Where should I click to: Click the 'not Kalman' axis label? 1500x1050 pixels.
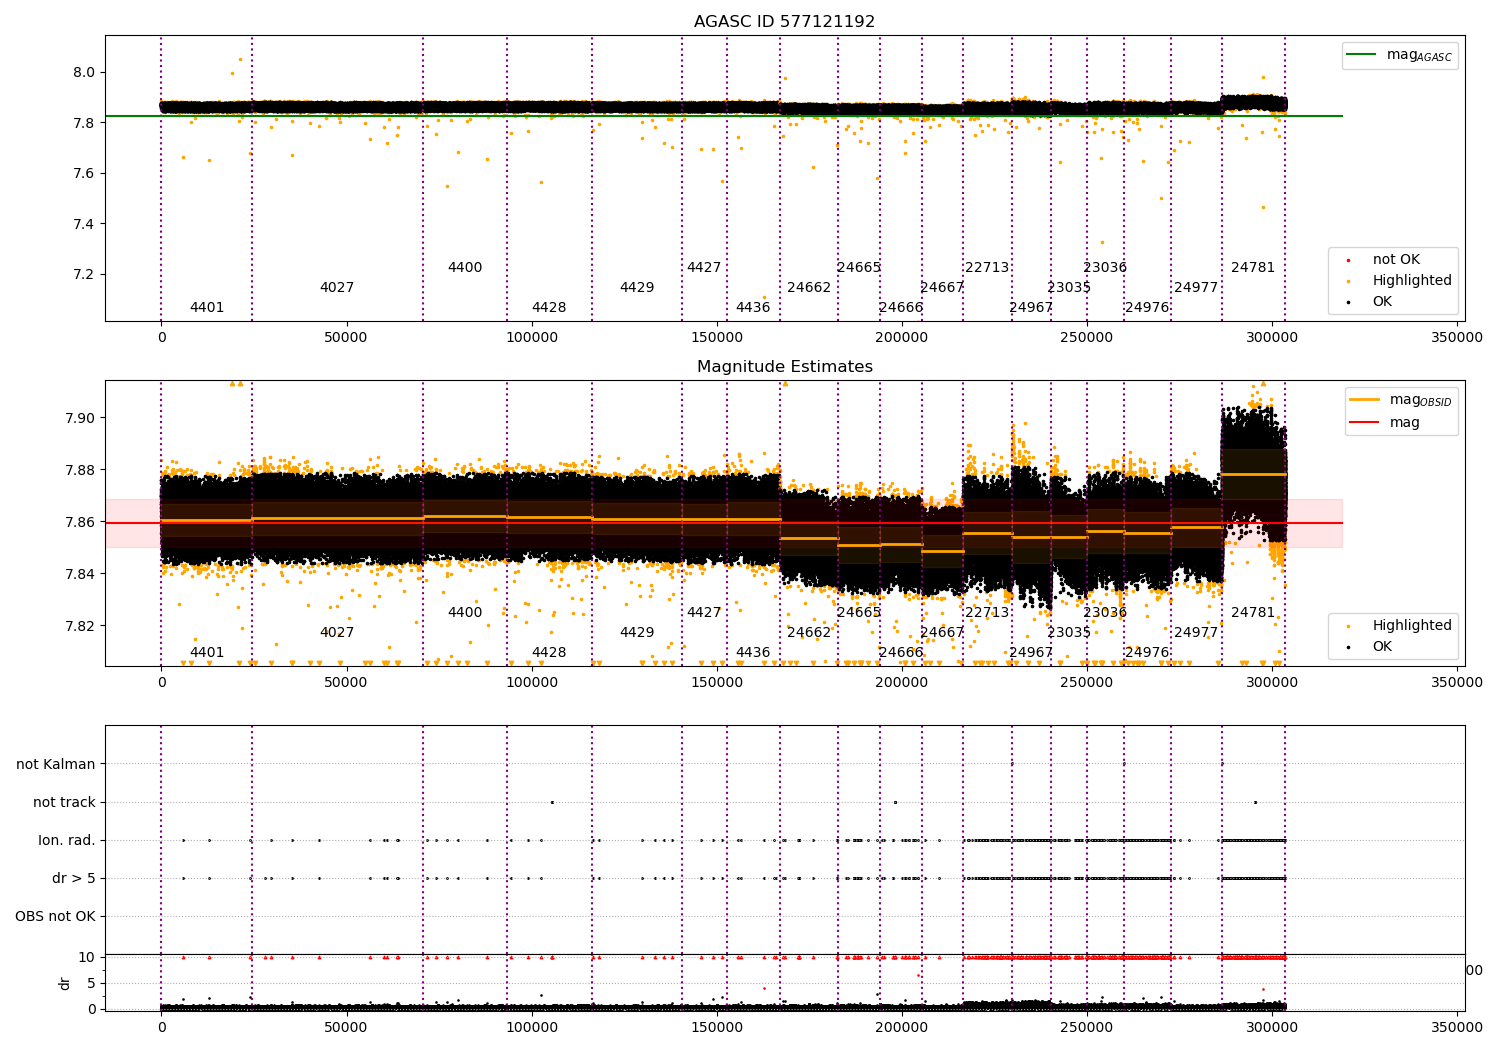[x=56, y=764]
